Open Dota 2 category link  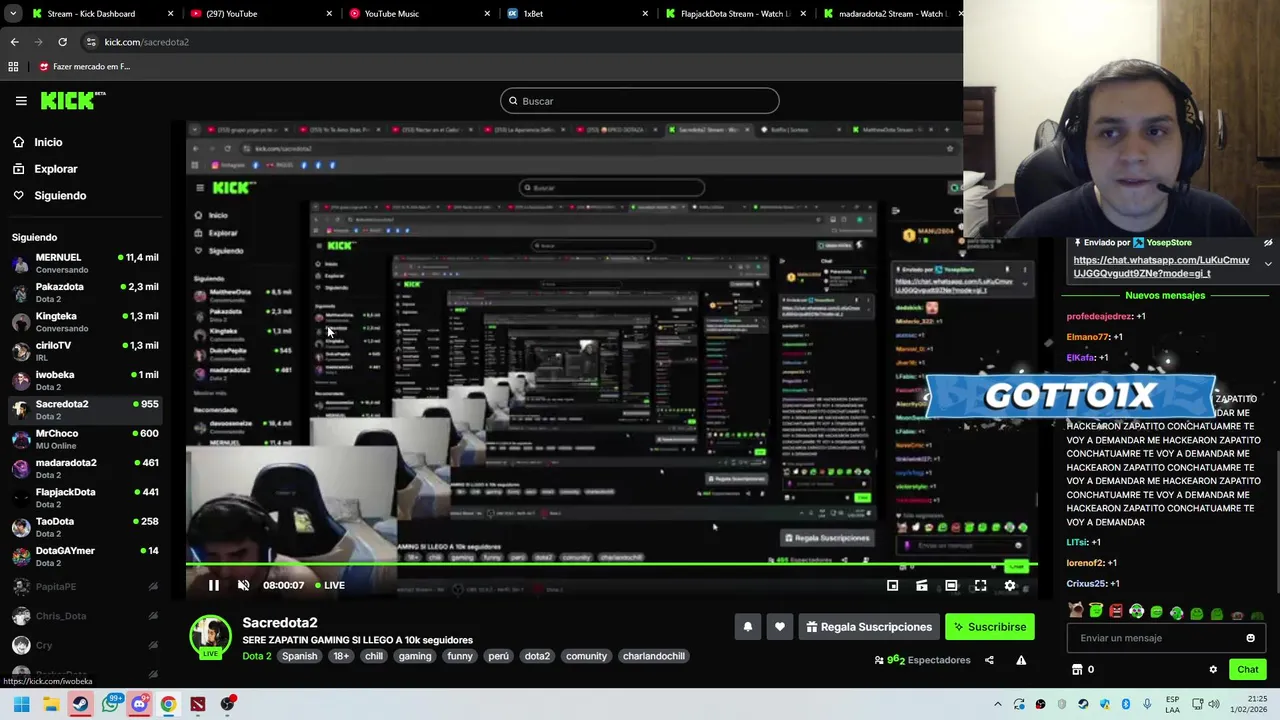point(256,657)
